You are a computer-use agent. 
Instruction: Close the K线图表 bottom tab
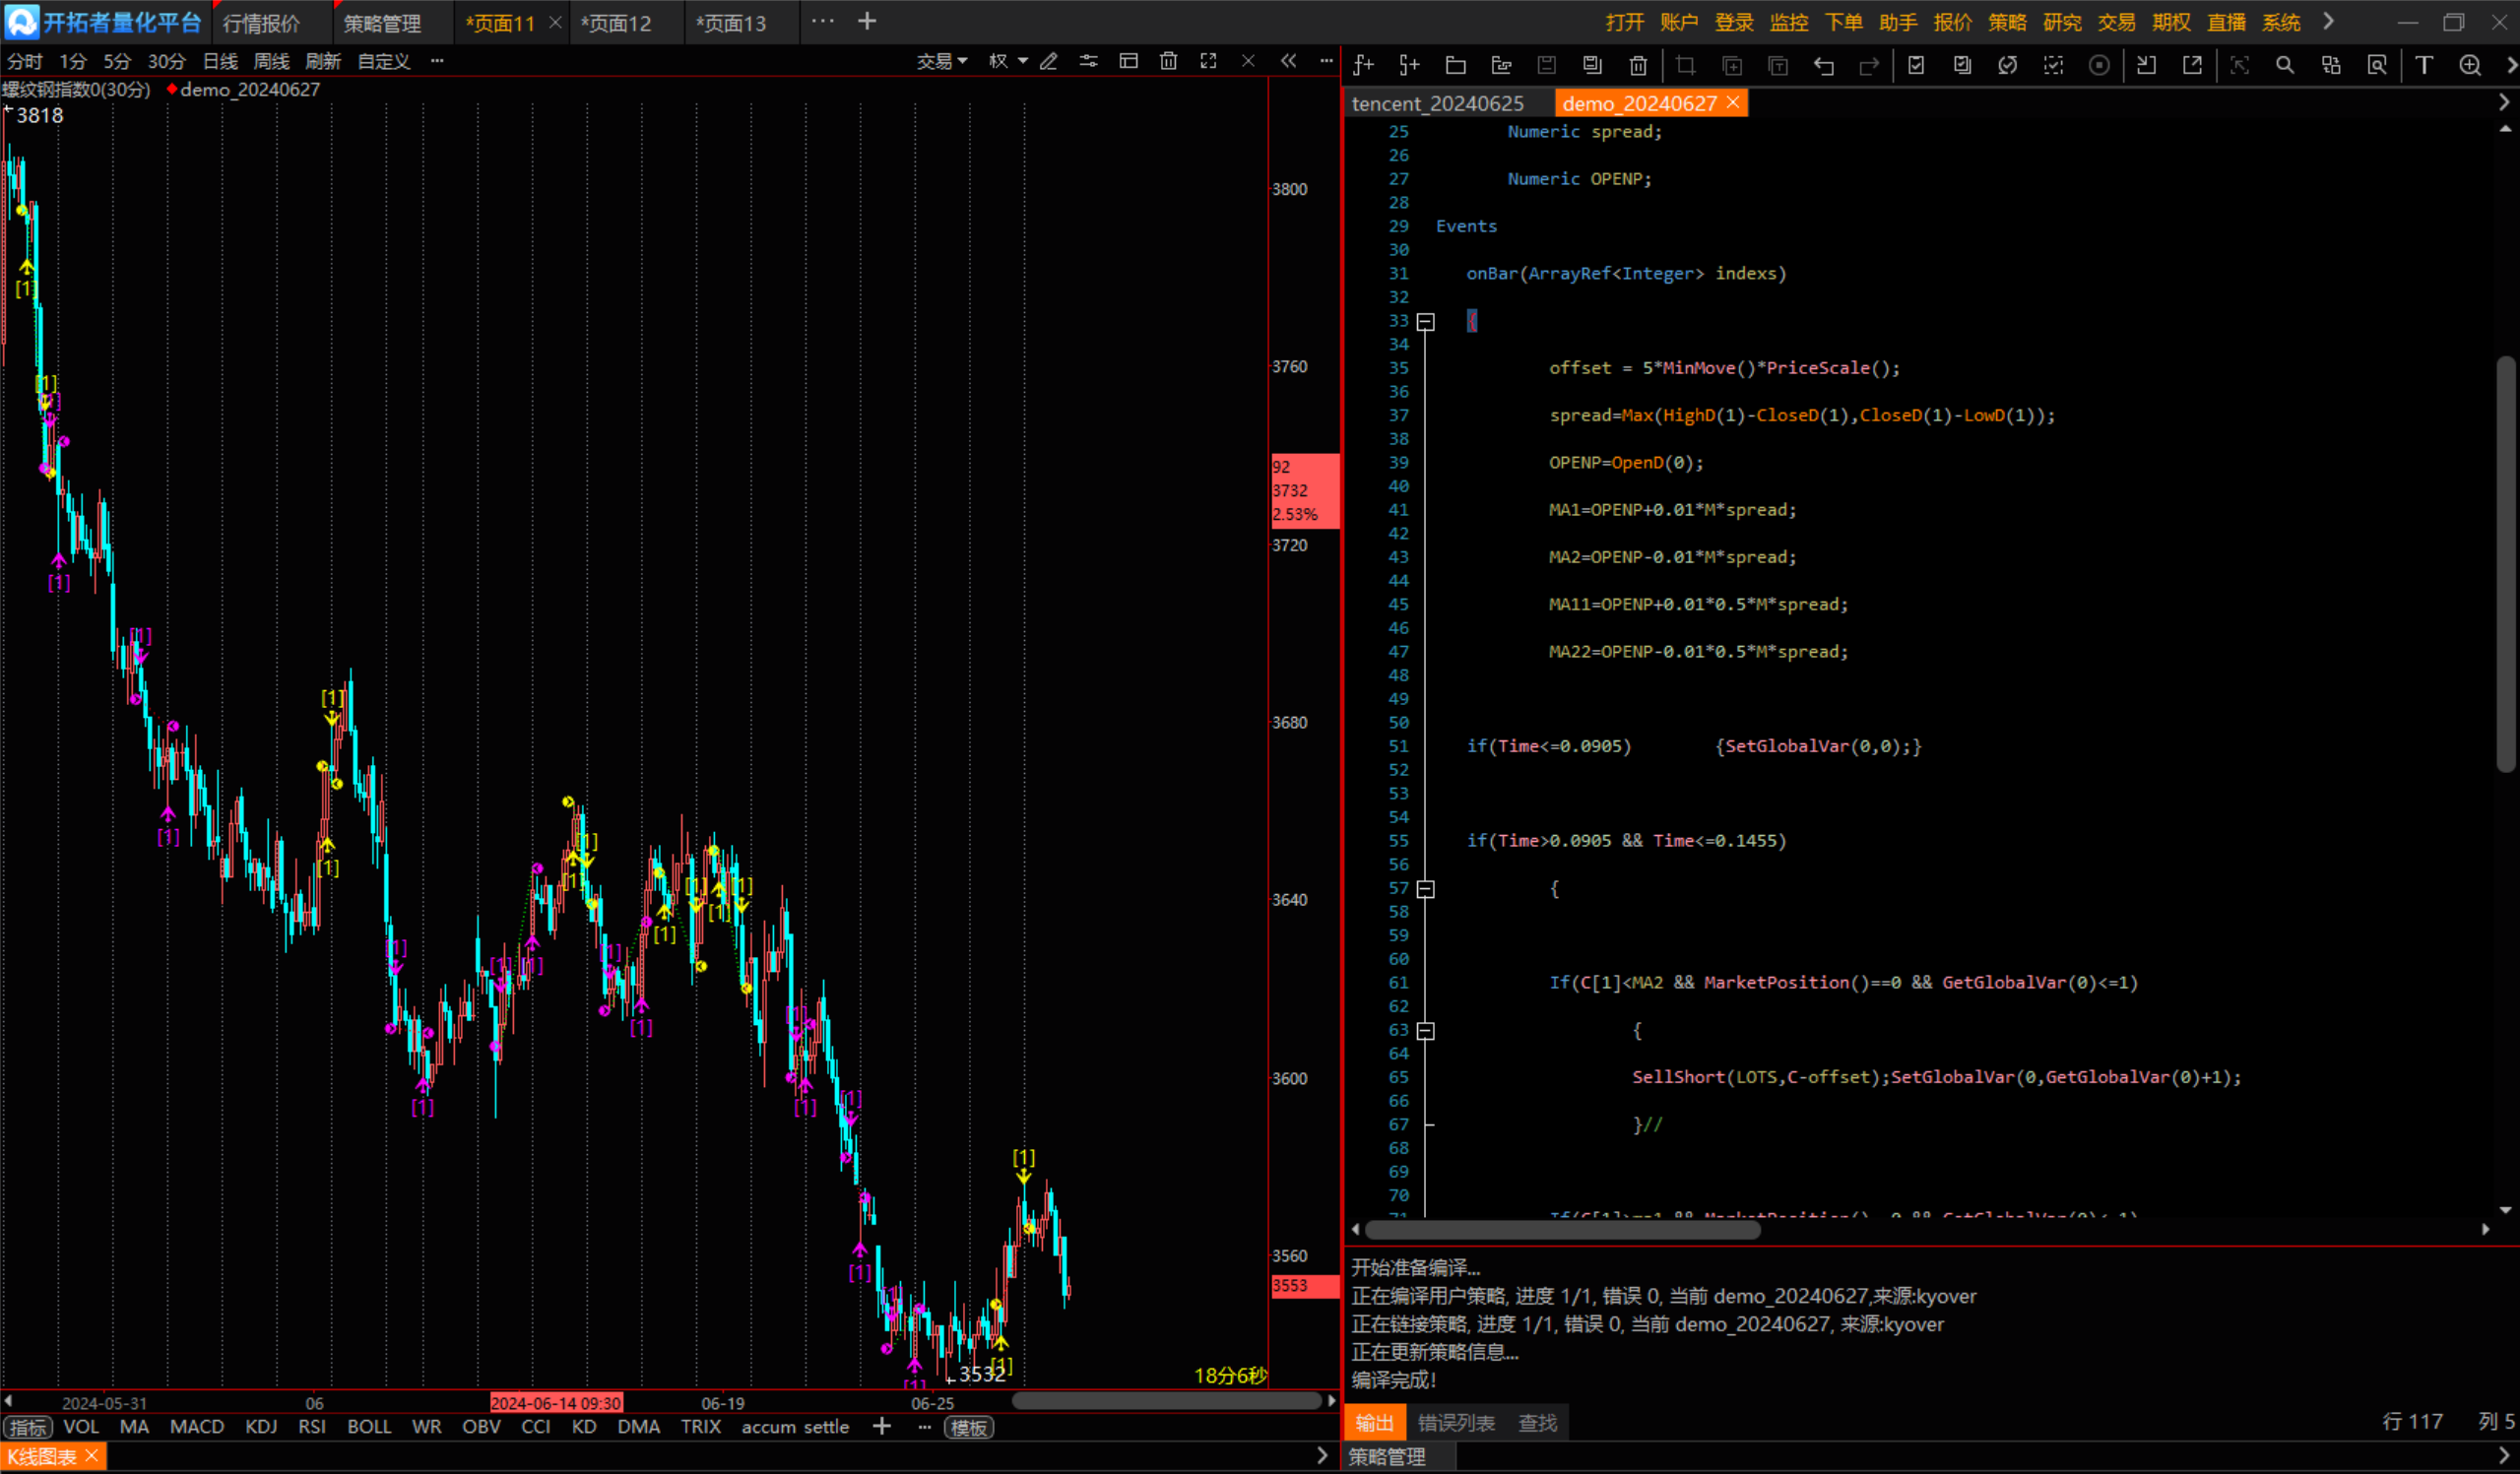[91, 1455]
